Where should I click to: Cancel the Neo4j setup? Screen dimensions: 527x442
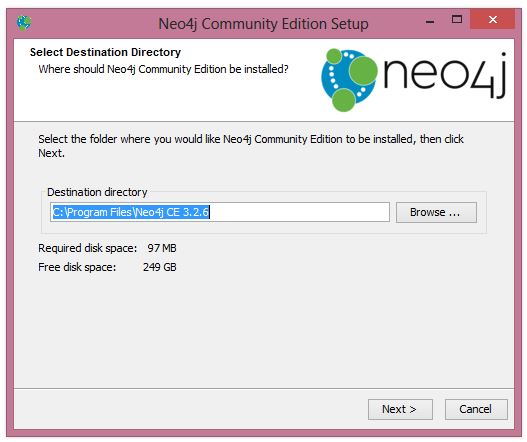[x=476, y=409]
